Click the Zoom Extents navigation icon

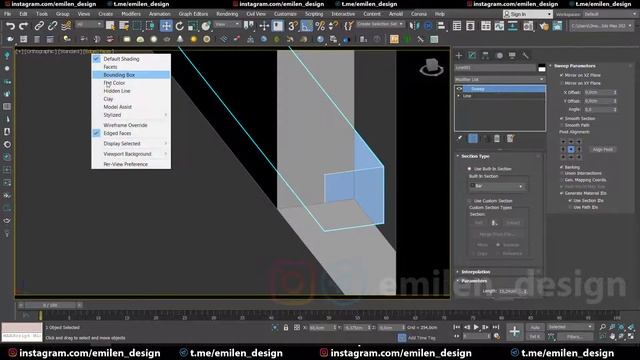pyautogui.click(x=621, y=327)
